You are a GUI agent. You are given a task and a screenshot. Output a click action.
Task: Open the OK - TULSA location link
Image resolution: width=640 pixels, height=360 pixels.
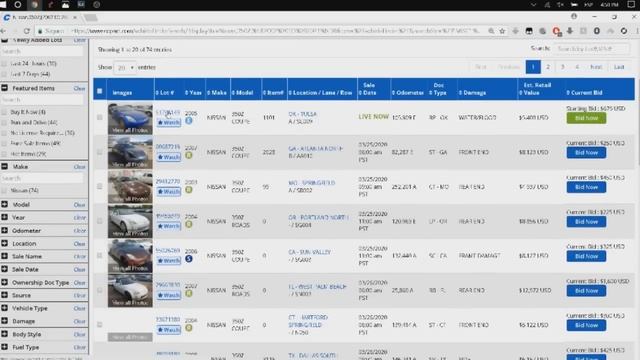(x=302, y=114)
